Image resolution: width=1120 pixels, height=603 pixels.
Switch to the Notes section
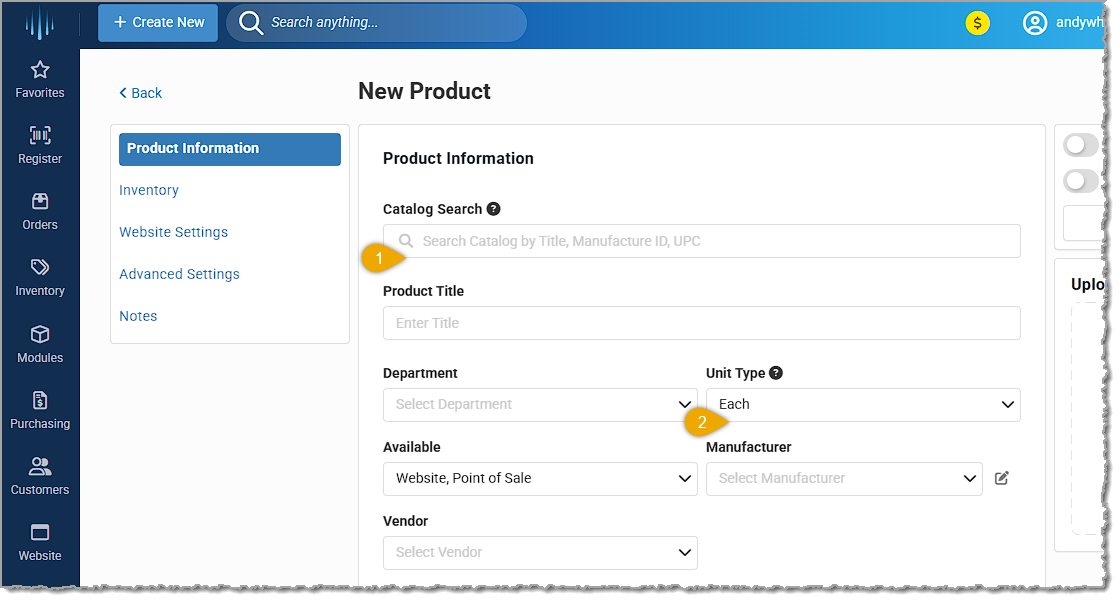pyautogui.click(x=138, y=317)
